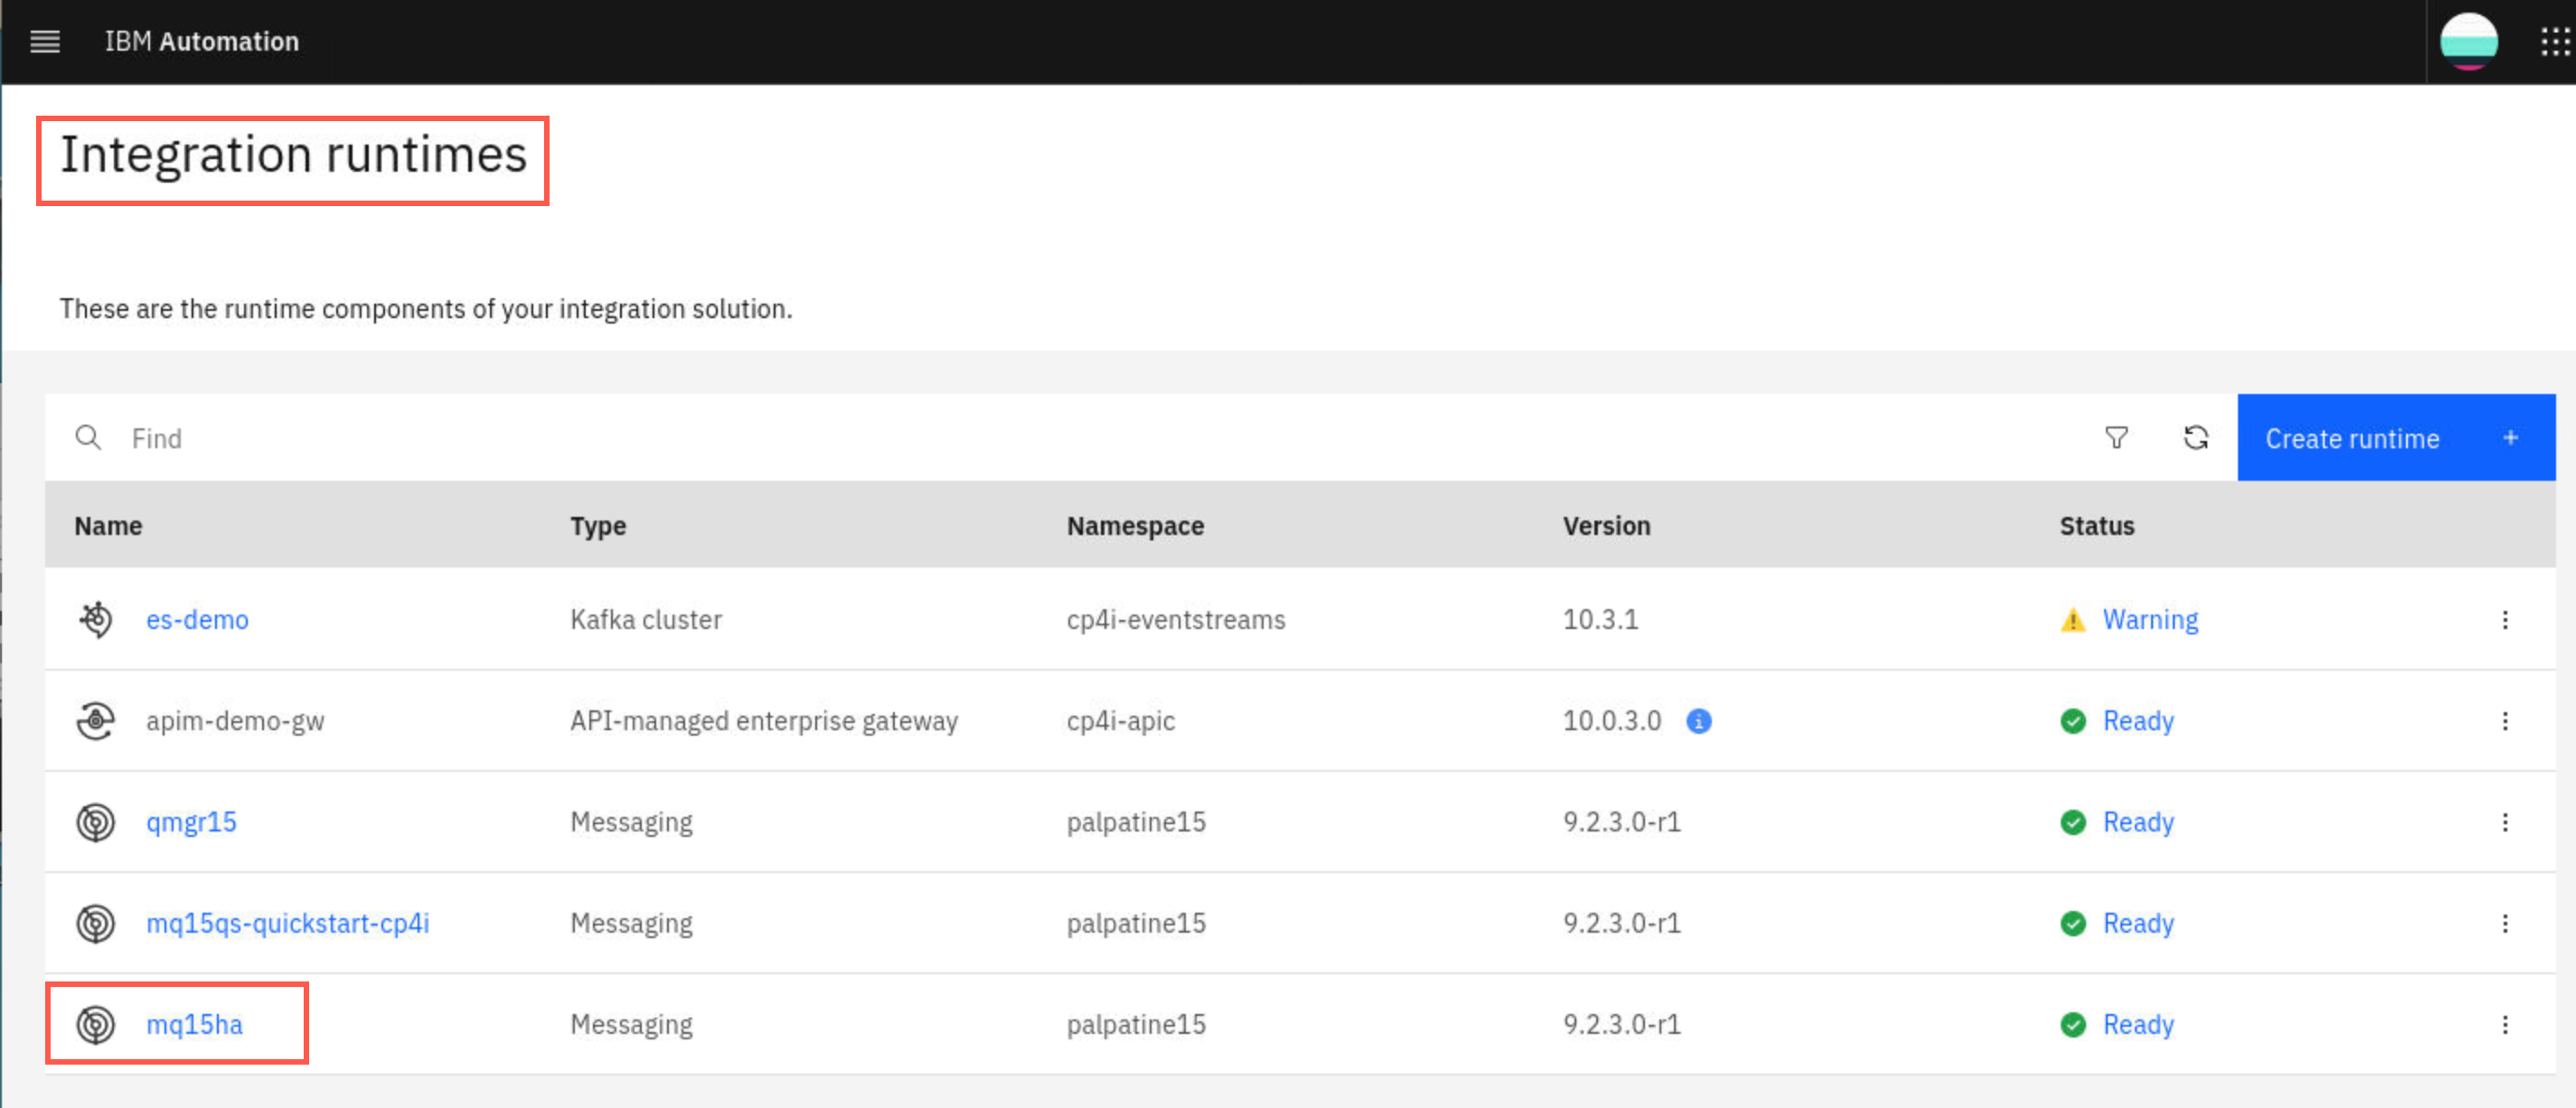The width and height of the screenshot is (2576, 1108).
Task: Click the info icon next to version 10.0.3.0
Action: coord(1698,721)
